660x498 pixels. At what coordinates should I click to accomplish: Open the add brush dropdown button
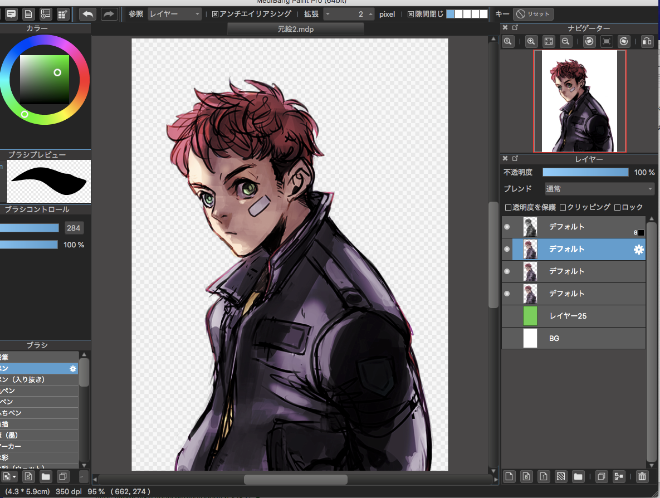(9, 477)
